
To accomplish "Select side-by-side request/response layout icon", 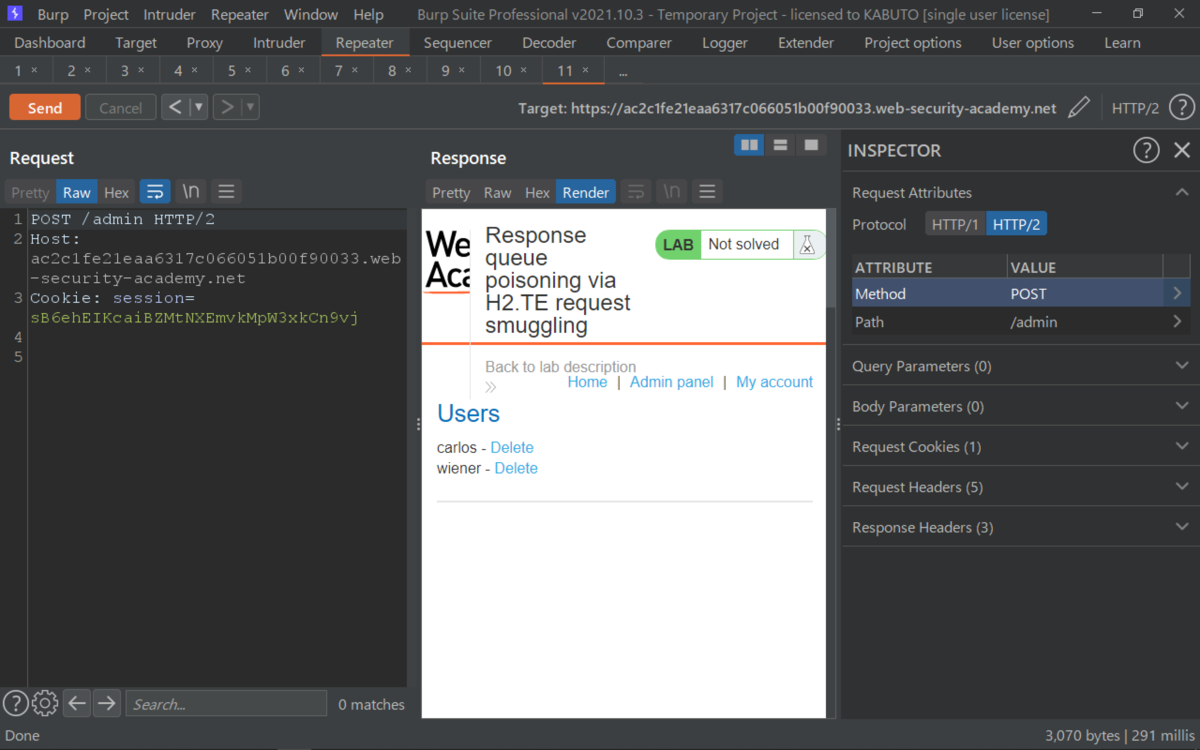I will pyautogui.click(x=749, y=145).
